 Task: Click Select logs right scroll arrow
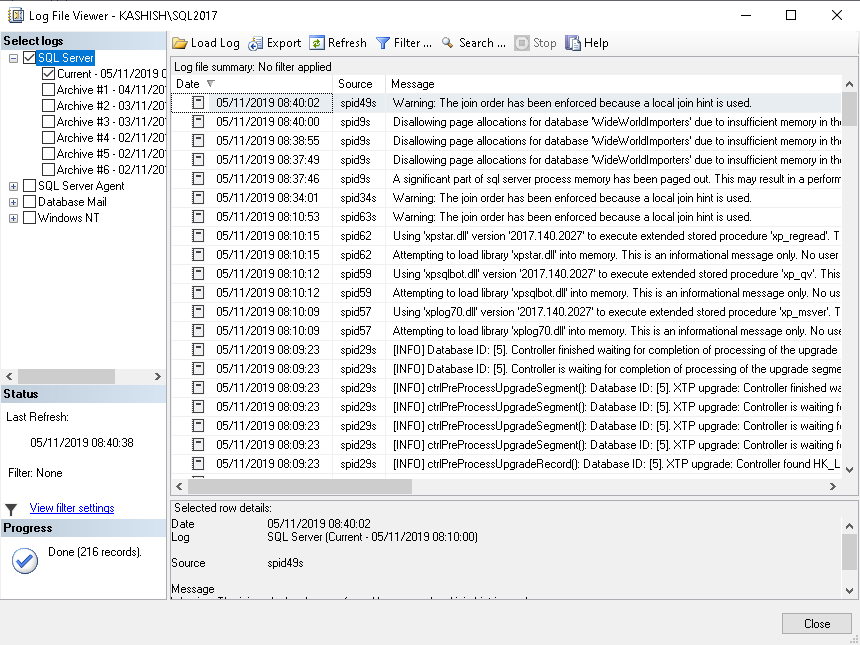coord(158,376)
